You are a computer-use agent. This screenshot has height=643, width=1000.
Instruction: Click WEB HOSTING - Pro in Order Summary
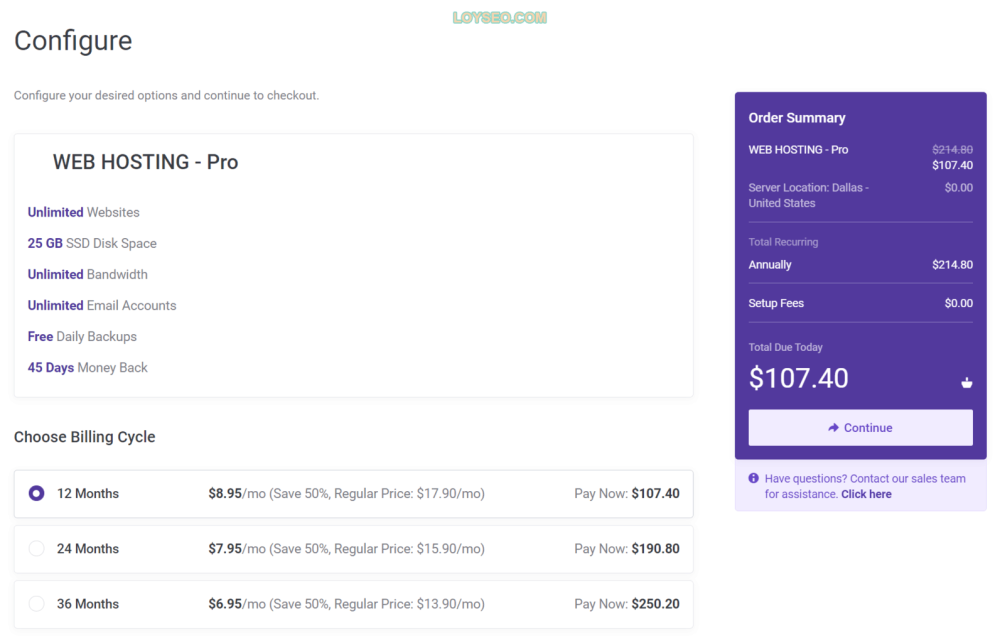(798, 149)
